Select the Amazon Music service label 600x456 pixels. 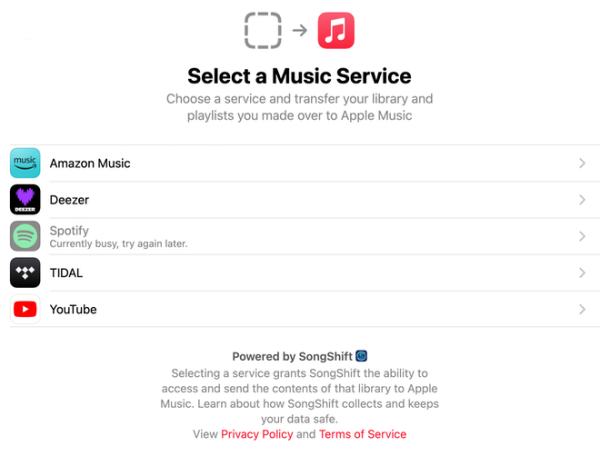pos(90,163)
